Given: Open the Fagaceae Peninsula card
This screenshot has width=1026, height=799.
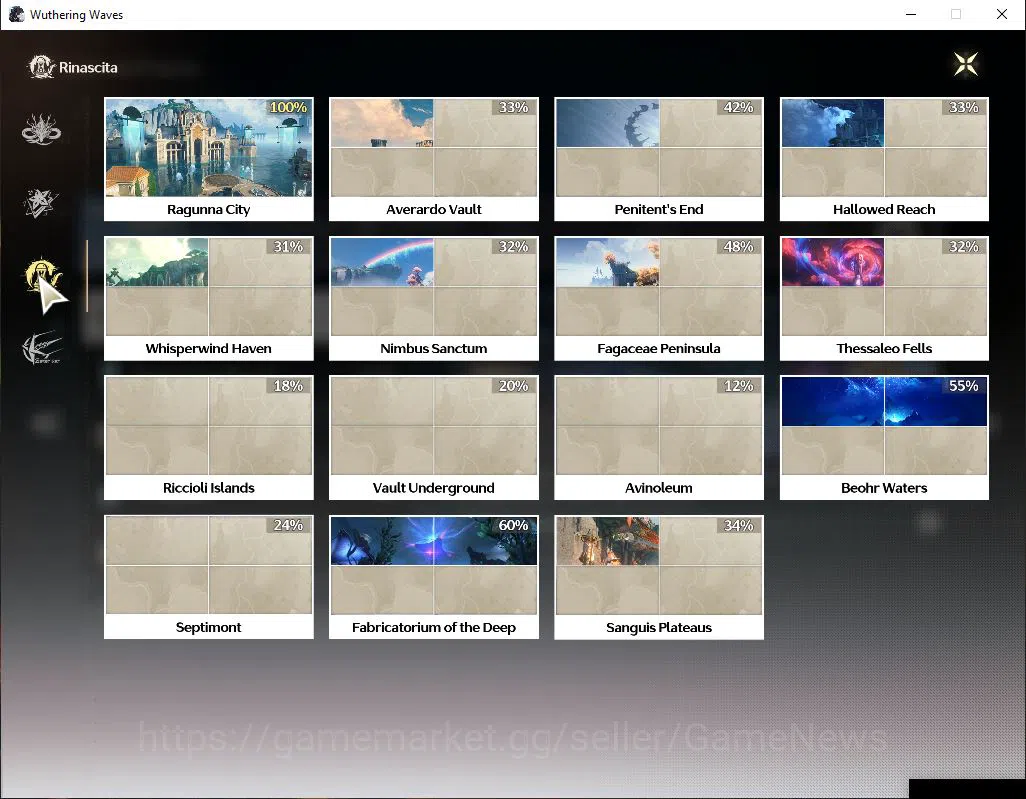Looking at the screenshot, I should tap(659, 298).
